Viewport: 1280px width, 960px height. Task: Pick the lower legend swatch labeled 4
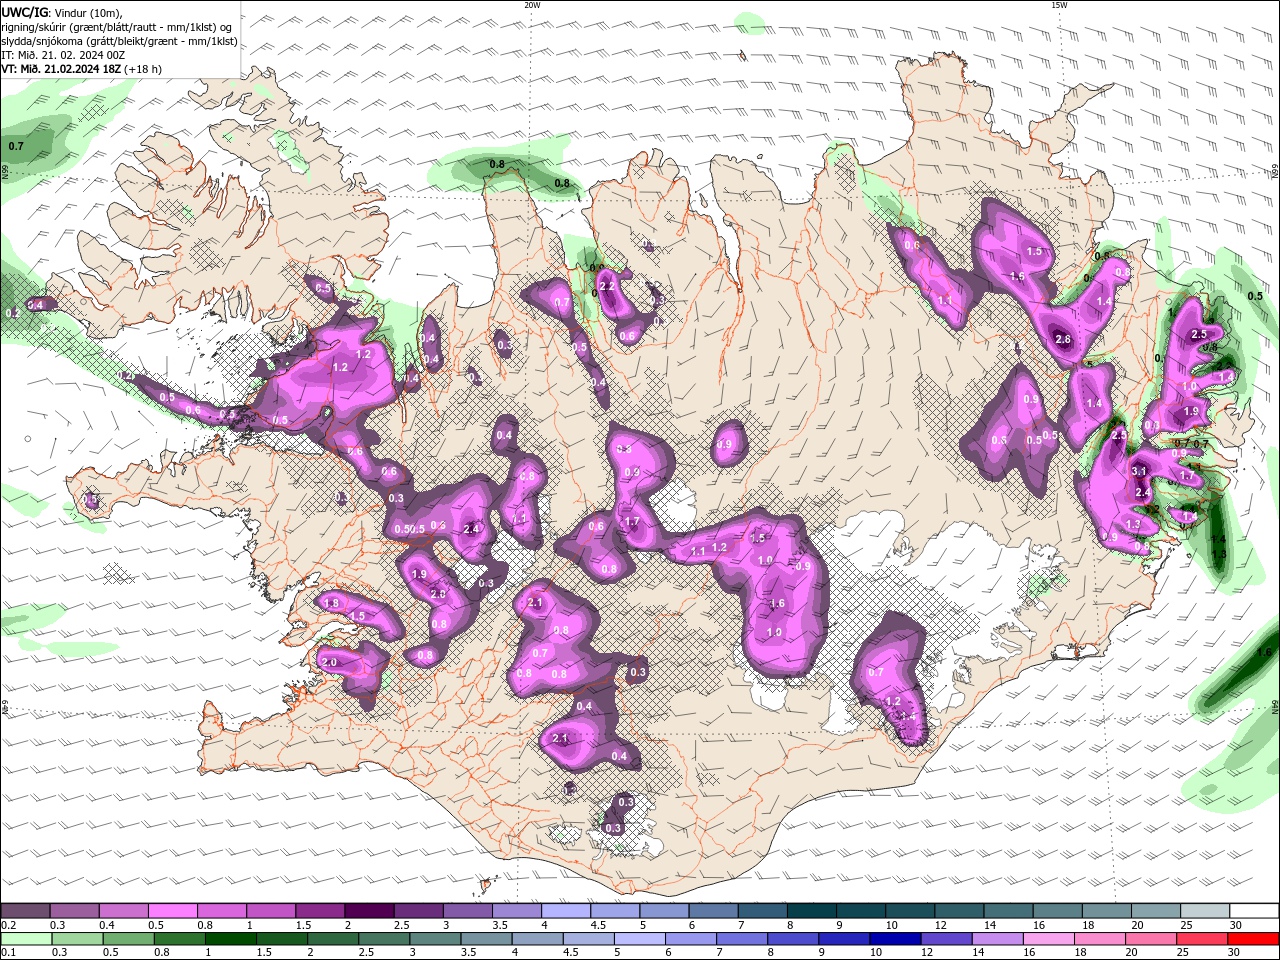(536, 939)
